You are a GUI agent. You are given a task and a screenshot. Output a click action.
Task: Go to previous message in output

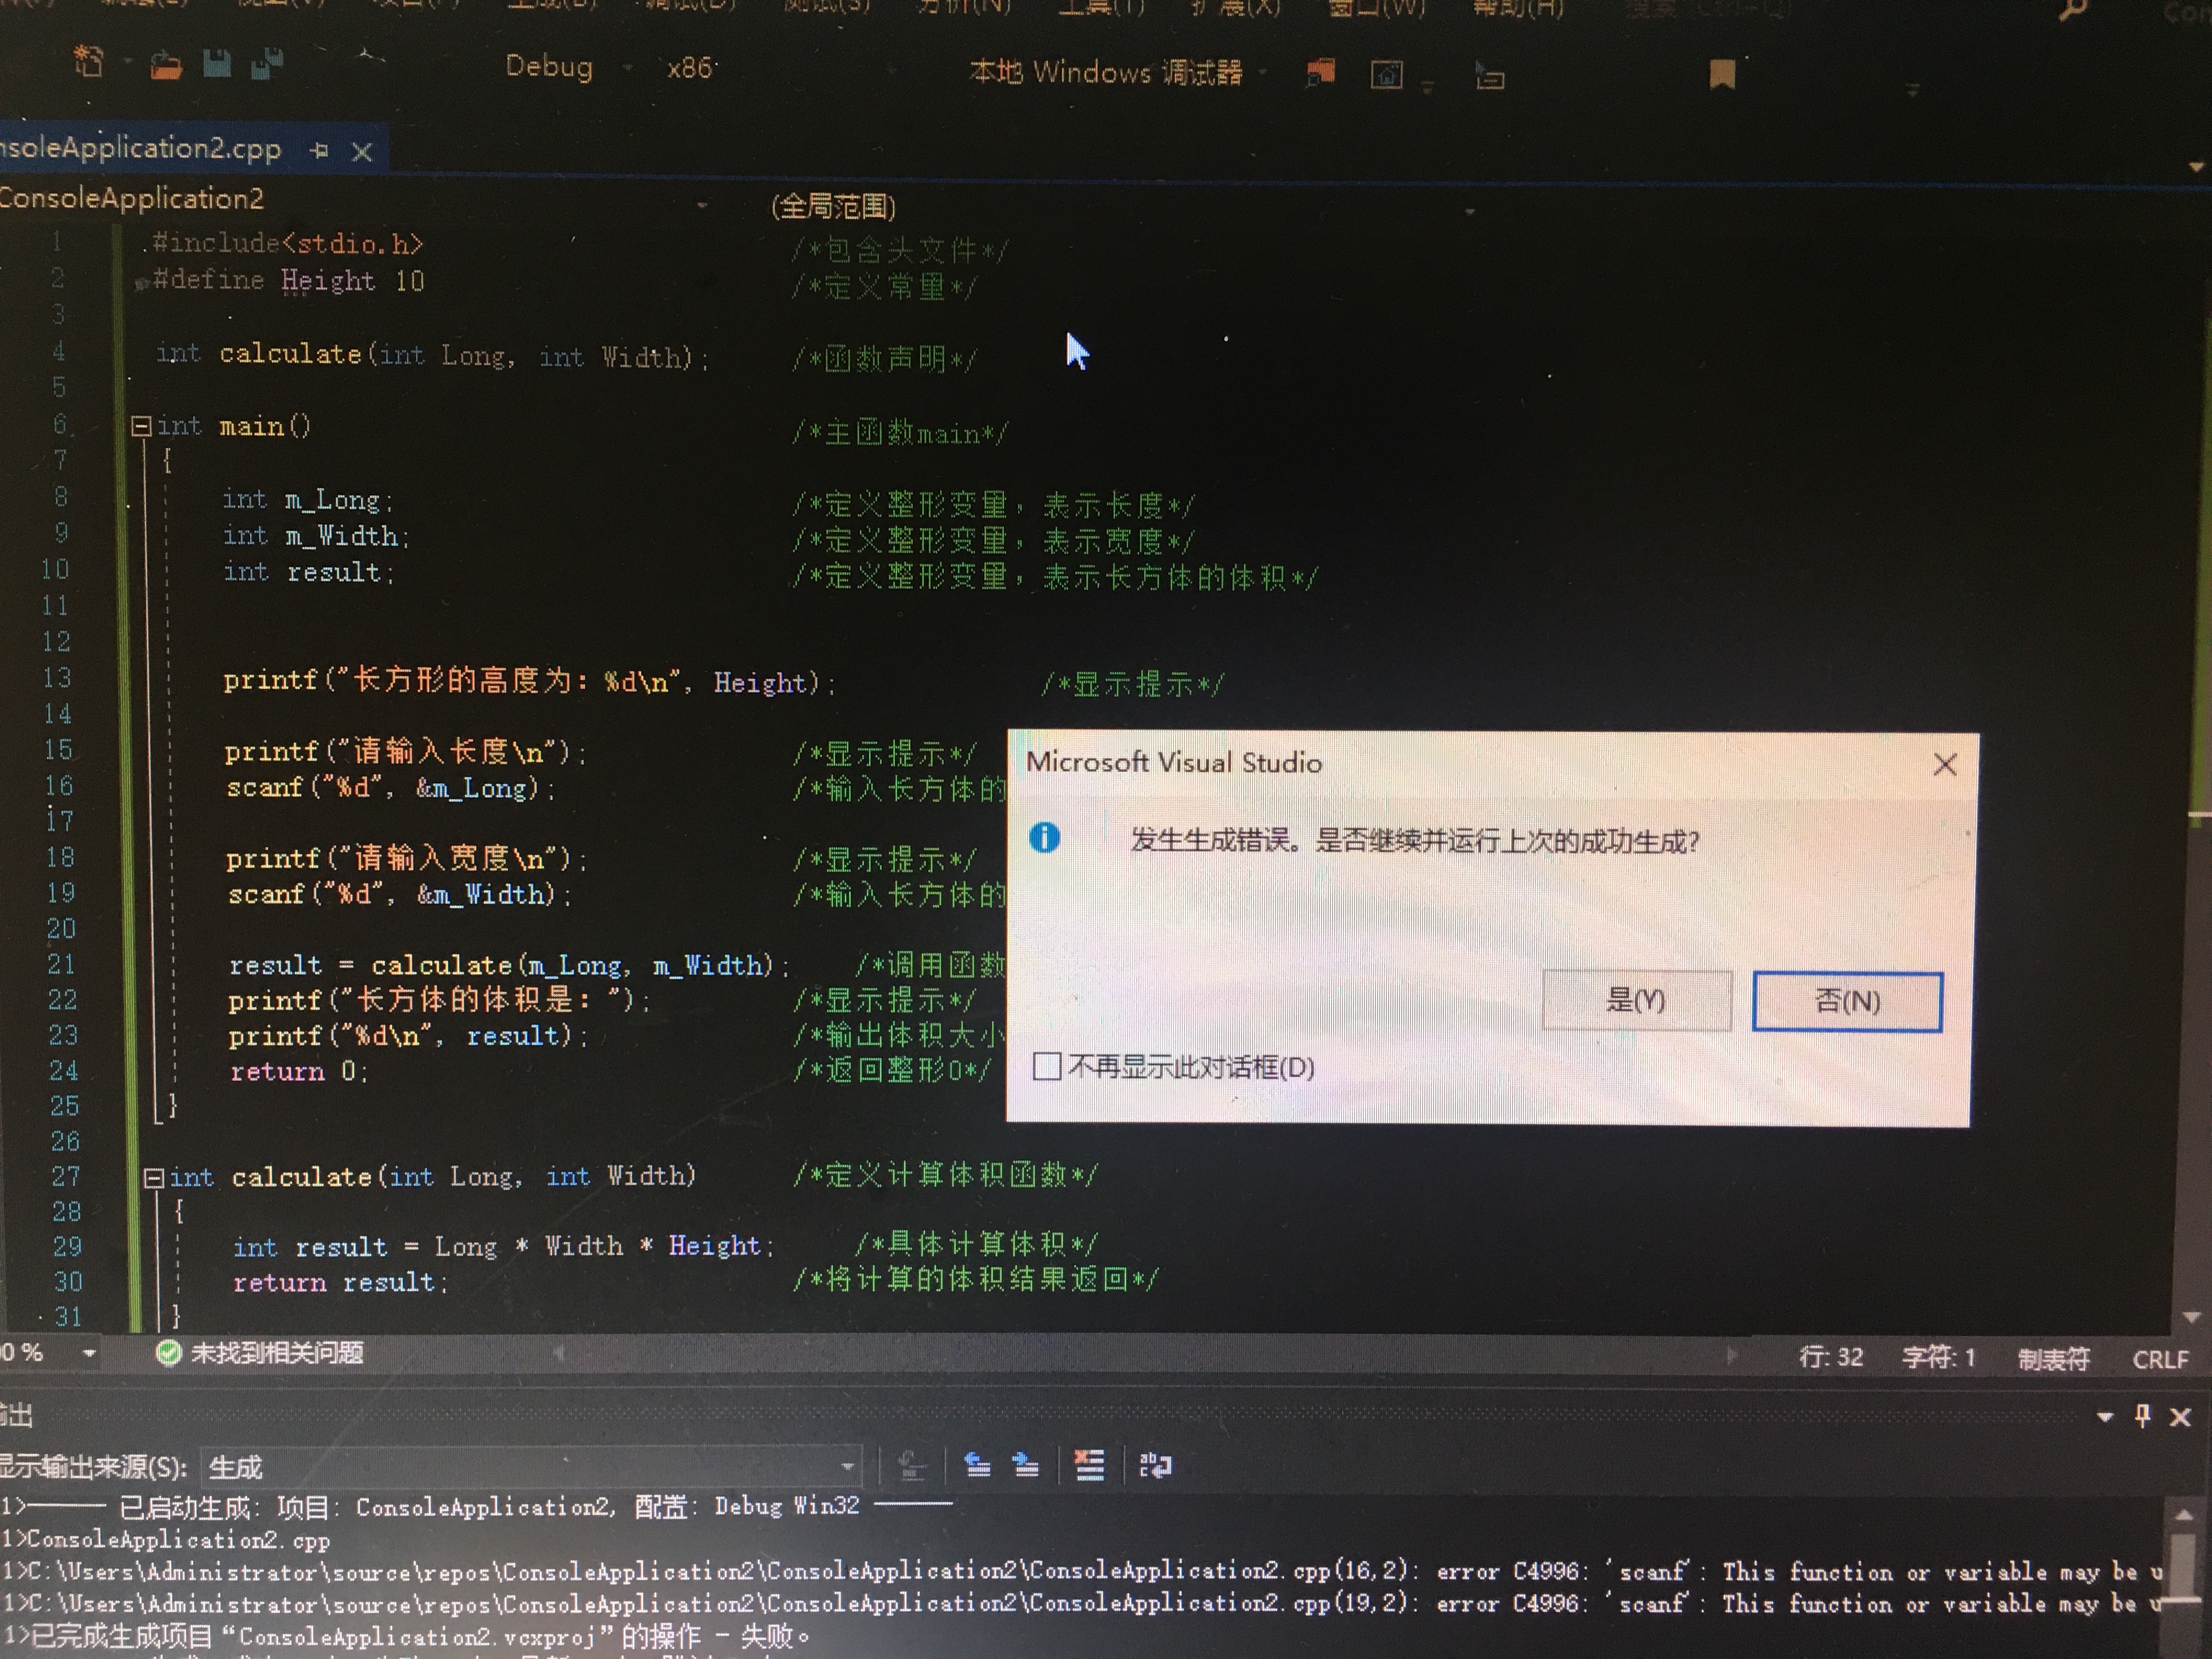click(x=976, y=1466)
